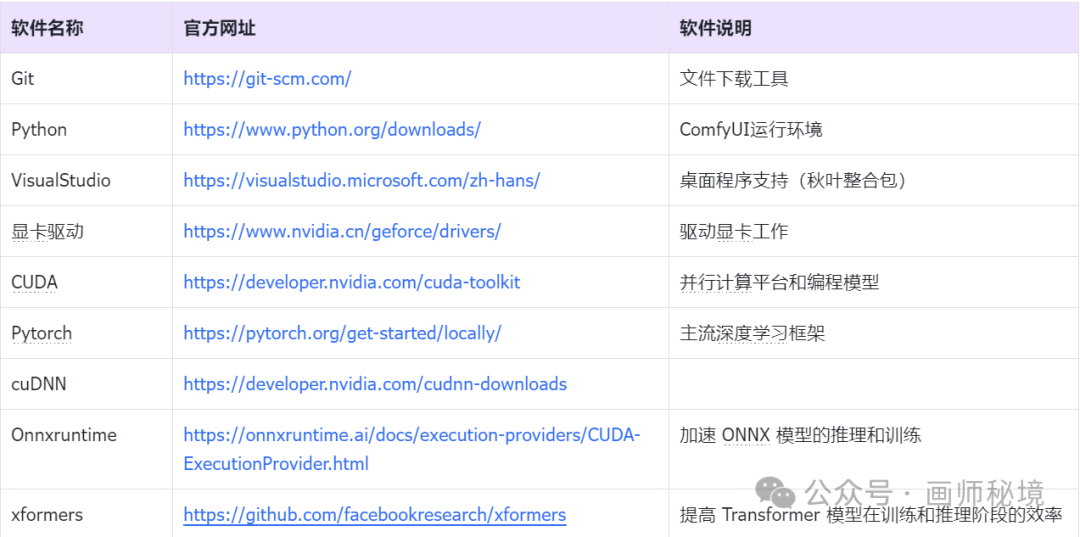
Task: Open the cudnn-downloads link
Action: pyautogui.click(x=375, y=384)
